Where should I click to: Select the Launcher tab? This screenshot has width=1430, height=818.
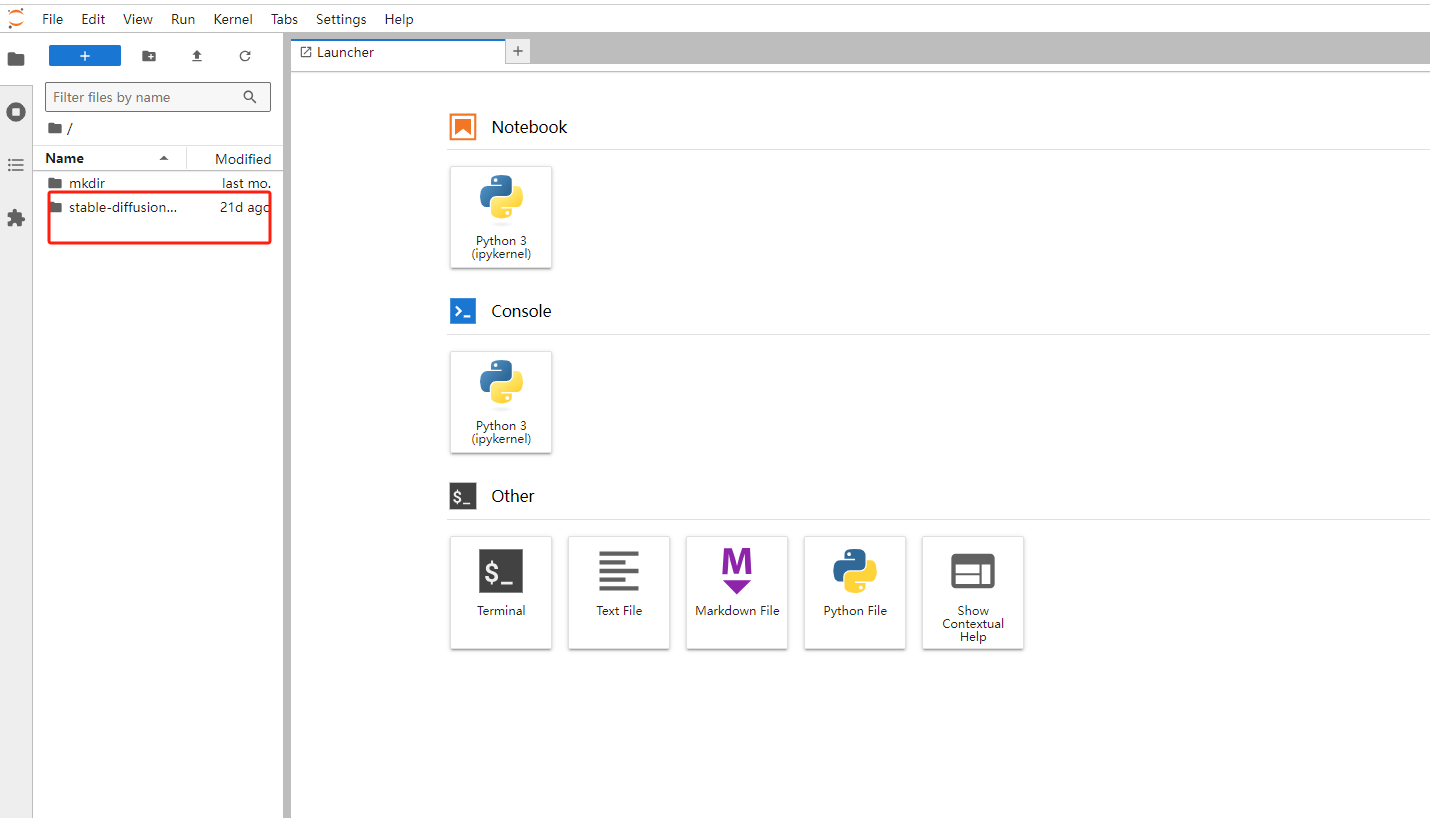[398, 52]
